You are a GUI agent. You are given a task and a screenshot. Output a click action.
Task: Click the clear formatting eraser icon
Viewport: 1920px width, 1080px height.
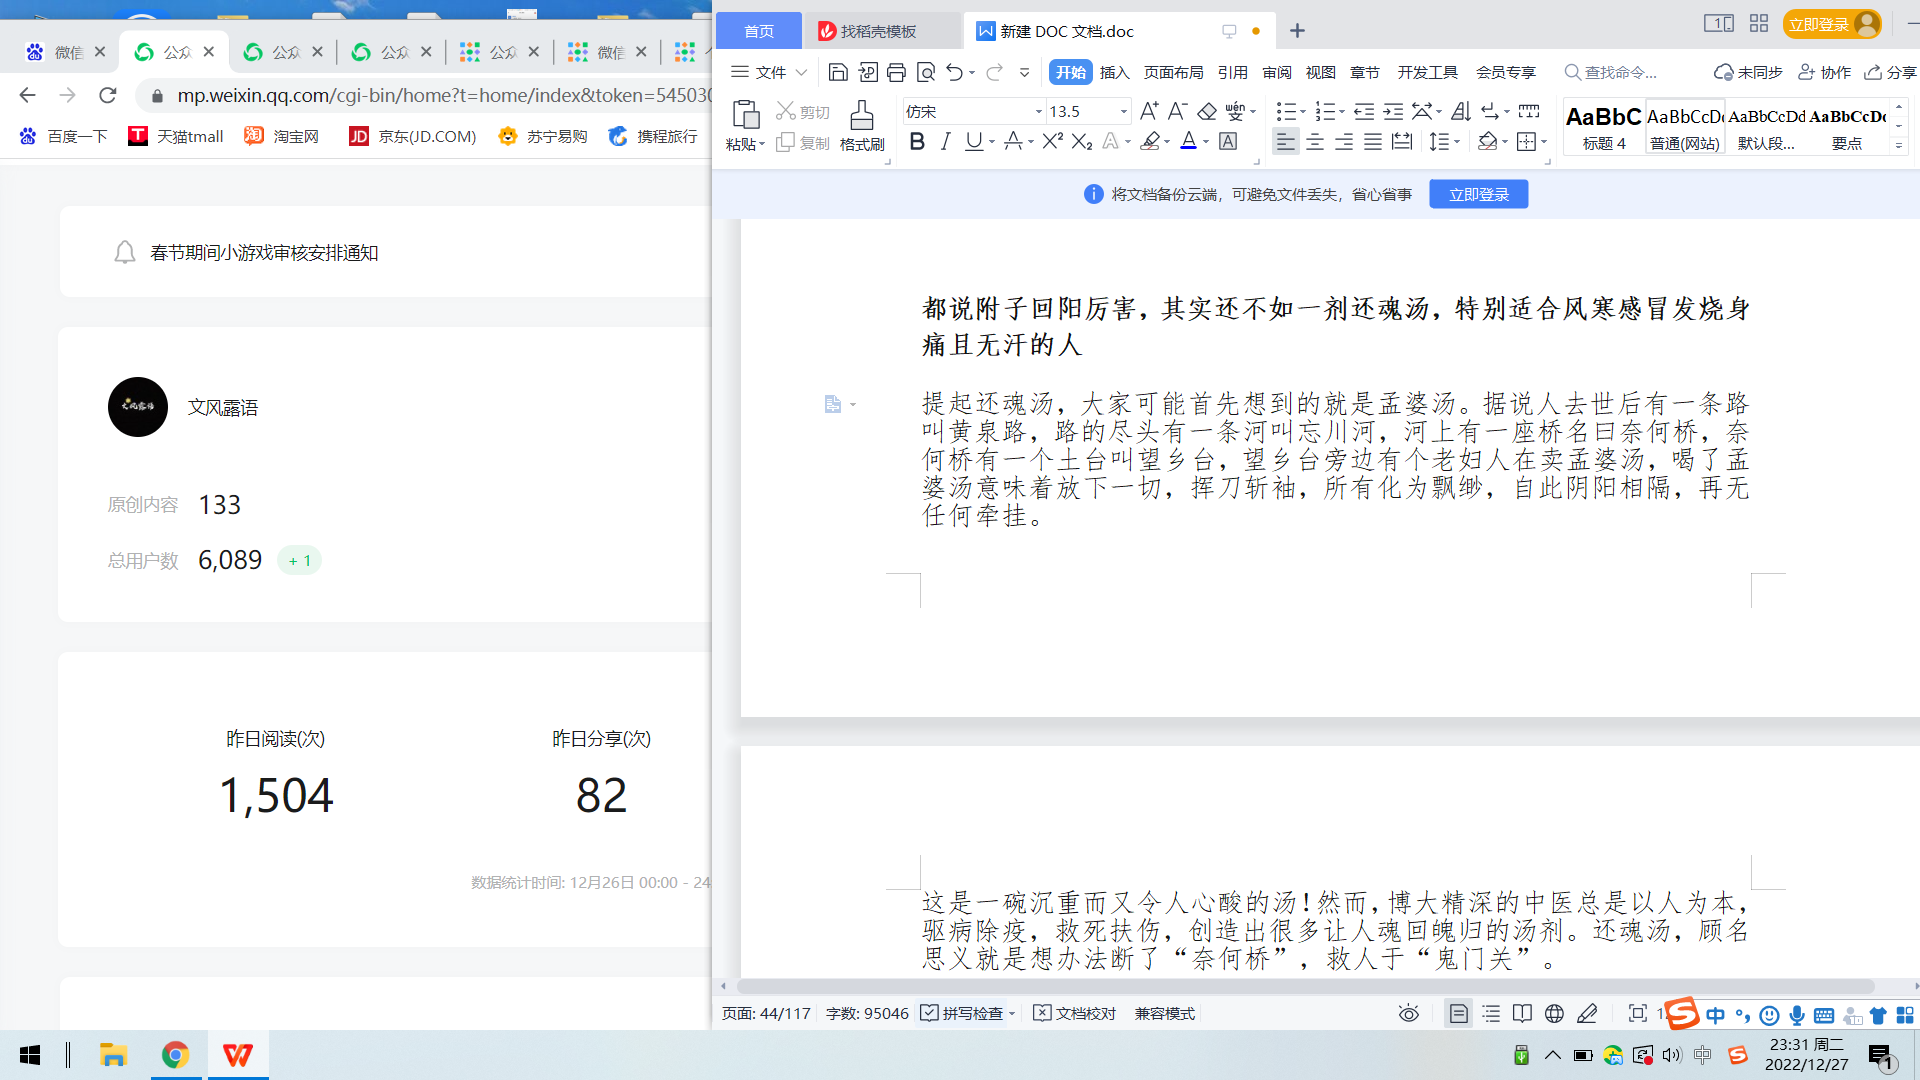(x=1207, y=111)
